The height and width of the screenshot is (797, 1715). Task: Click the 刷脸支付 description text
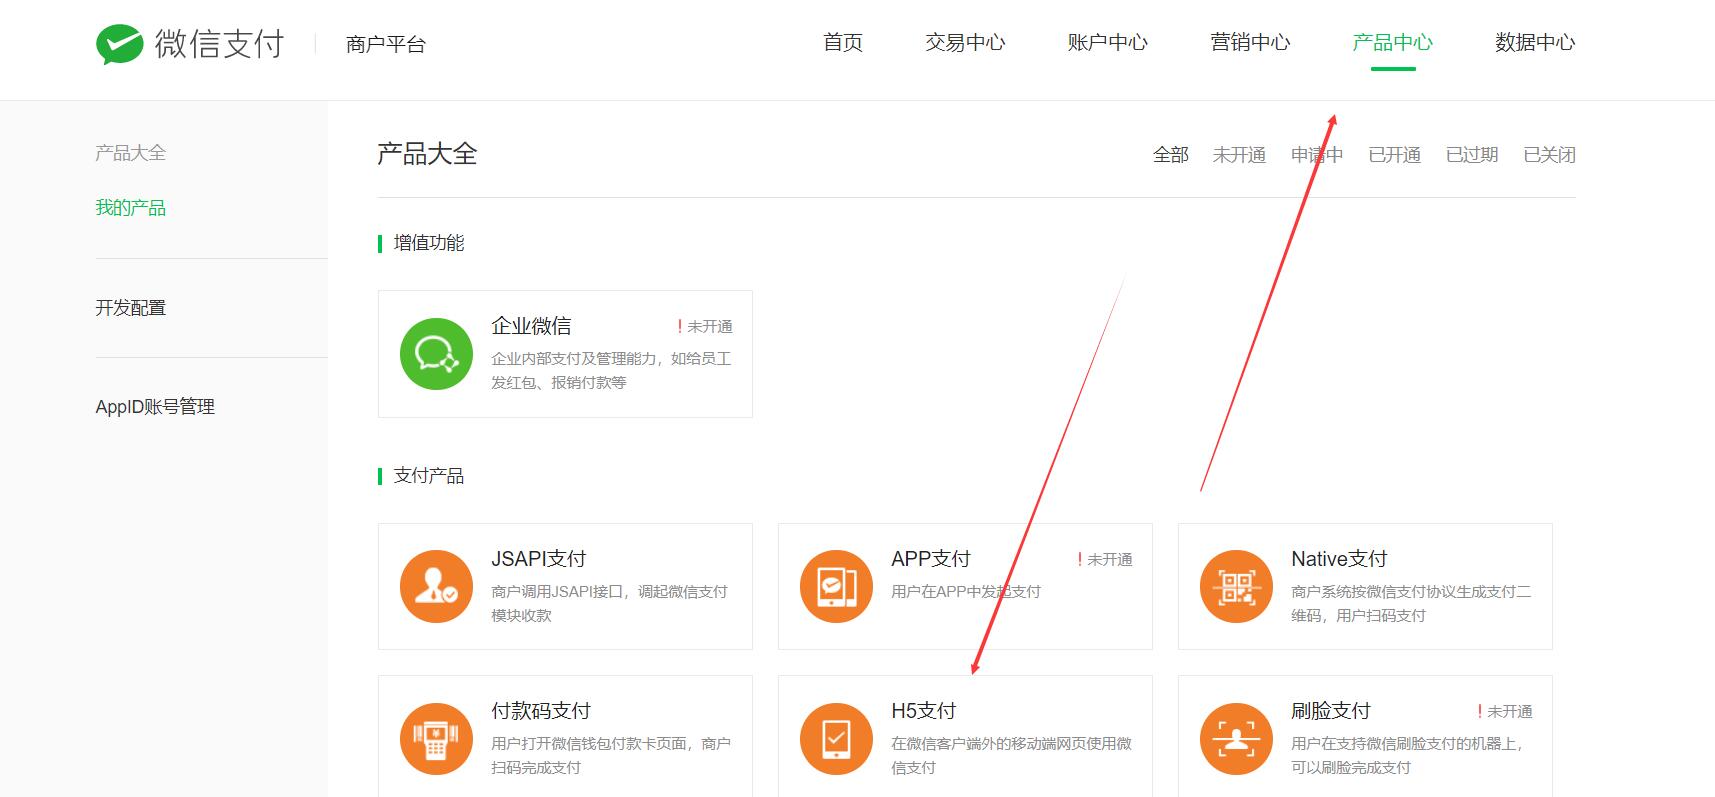coord(1407,756)
